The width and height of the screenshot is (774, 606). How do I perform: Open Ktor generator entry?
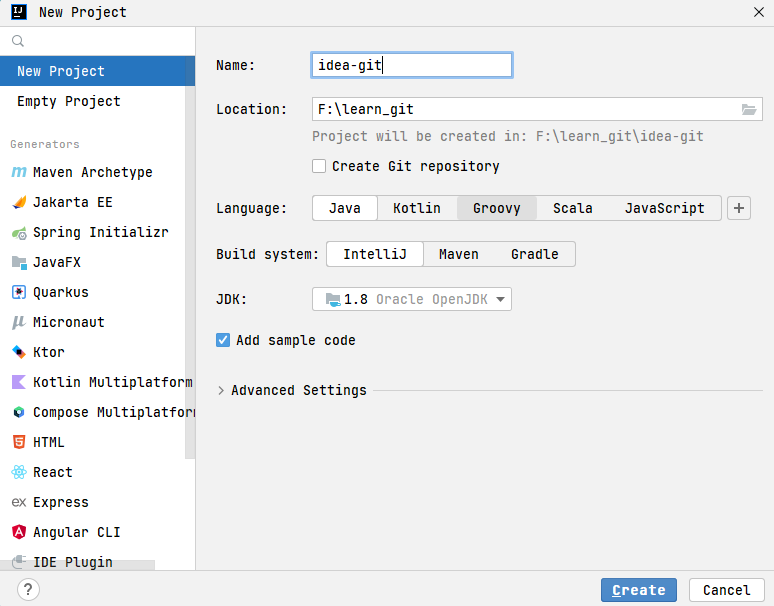93,352
